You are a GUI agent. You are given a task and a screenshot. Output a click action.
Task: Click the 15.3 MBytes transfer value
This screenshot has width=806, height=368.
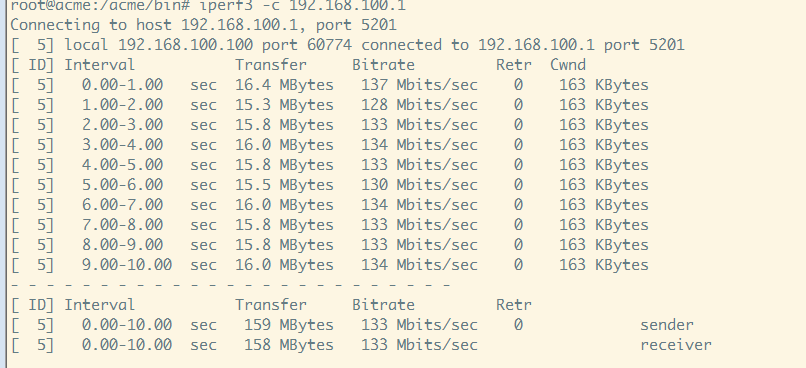[x=284, y=105]
